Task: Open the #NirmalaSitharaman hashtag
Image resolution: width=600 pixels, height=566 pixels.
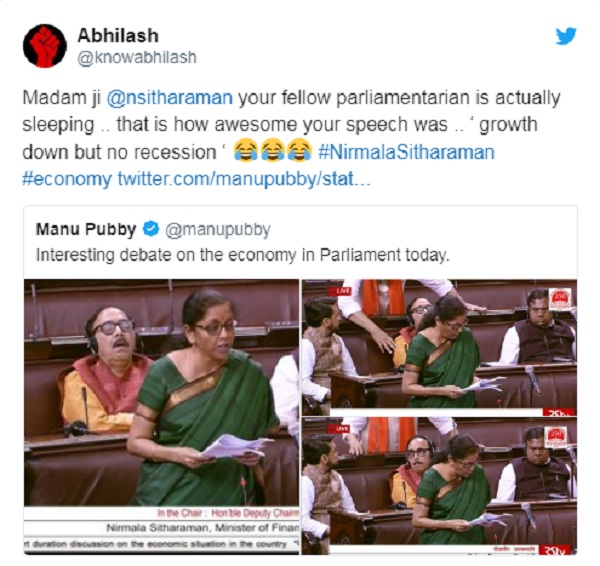Action: [x=406, y=152]
